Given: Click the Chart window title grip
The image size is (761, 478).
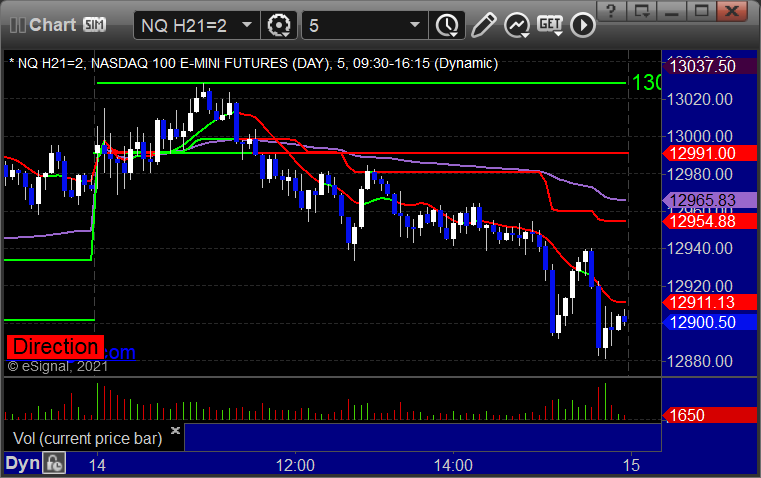Looking at the screenshot, I should point(17,25).
